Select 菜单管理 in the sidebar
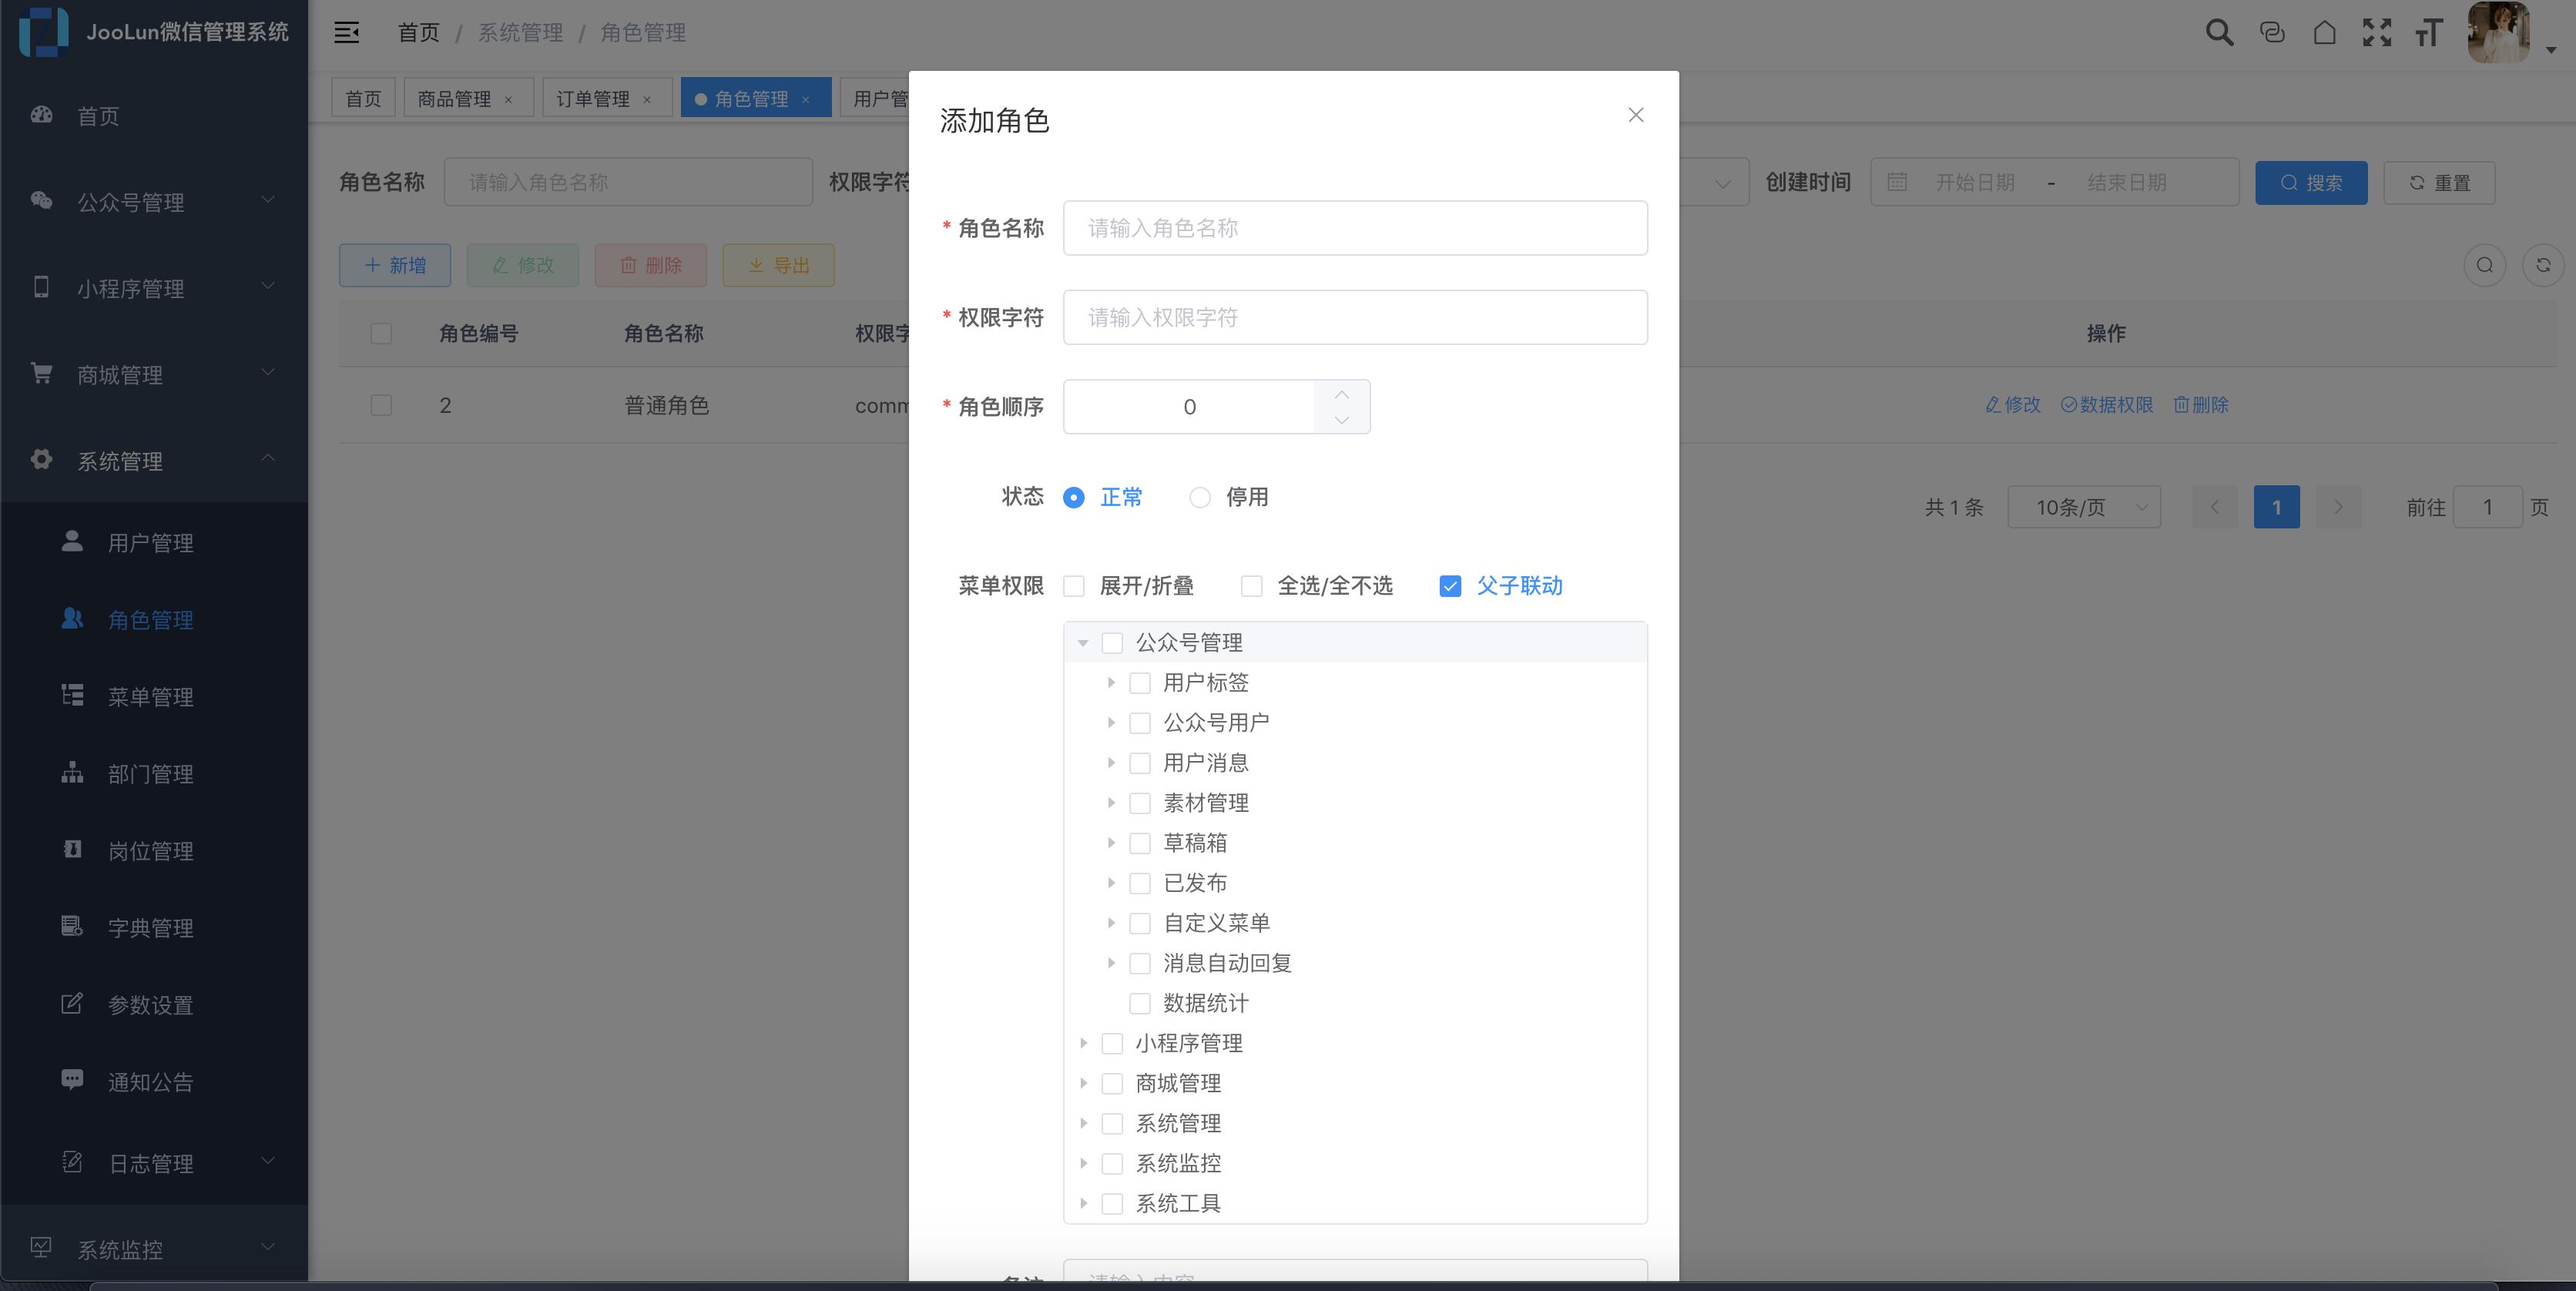The image size is (2576, 1291). (x=151, y=696)
